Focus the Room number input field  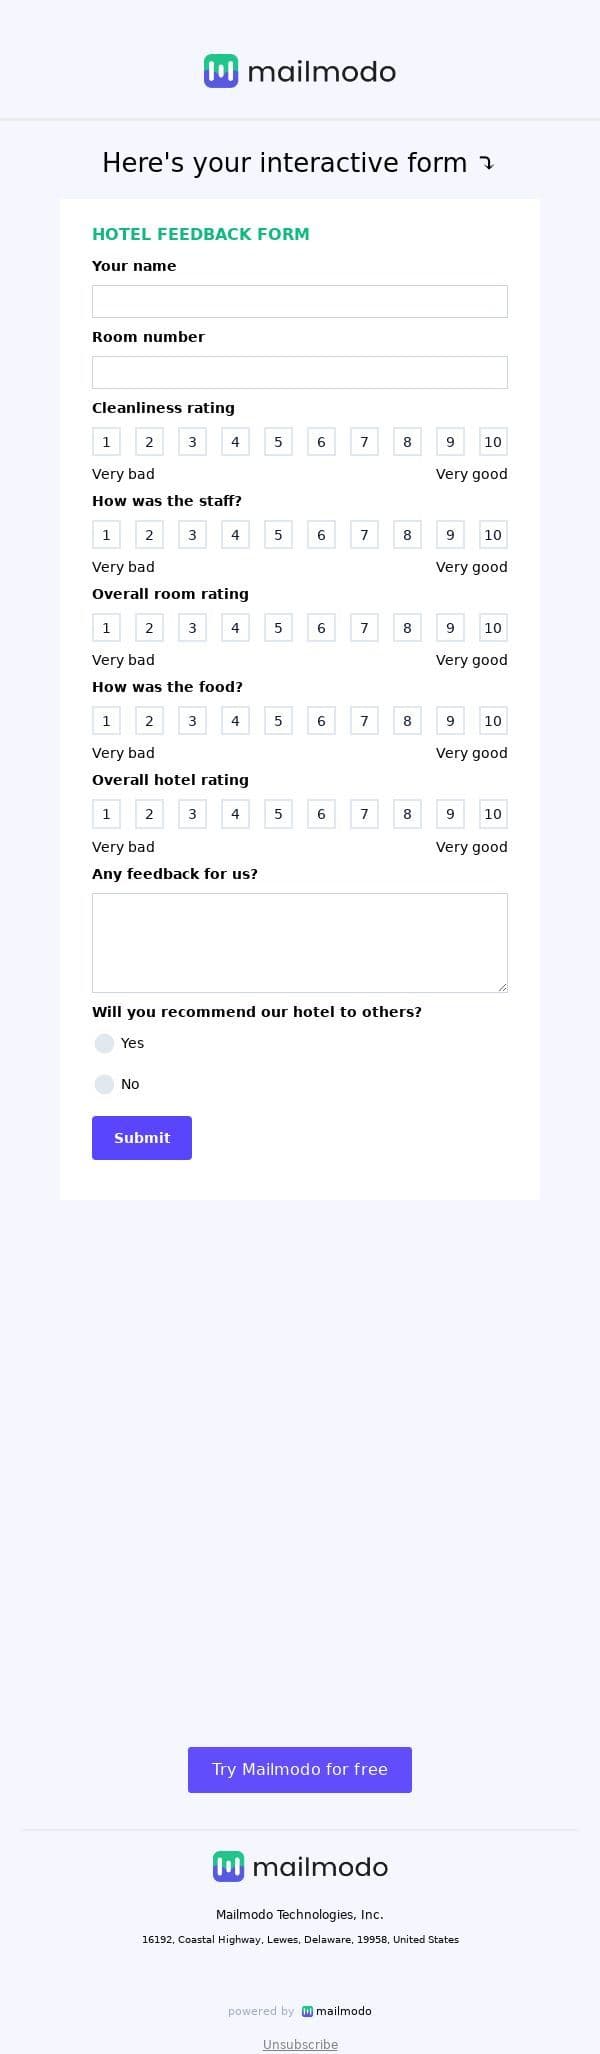(x=300, y=373)
